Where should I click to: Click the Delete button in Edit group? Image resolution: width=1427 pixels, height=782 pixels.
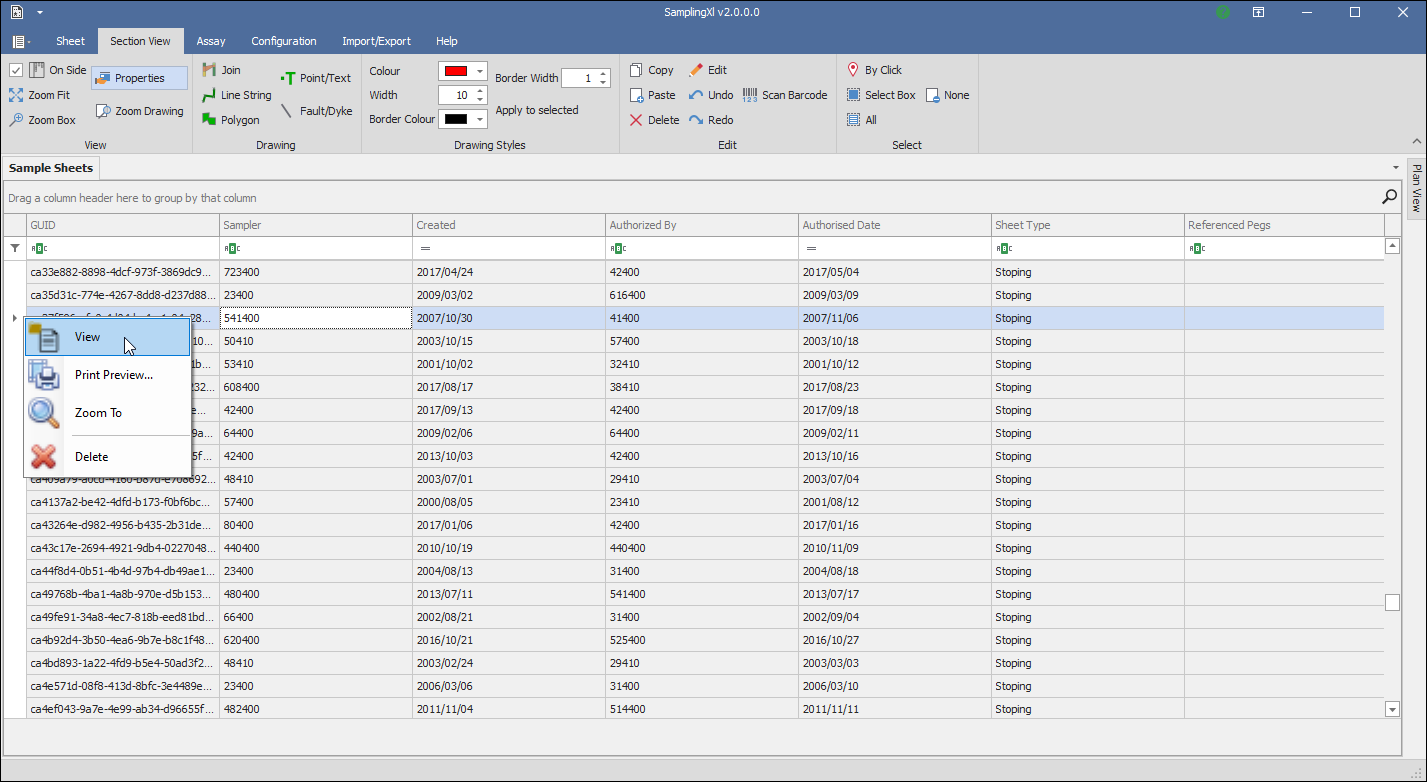654,120
